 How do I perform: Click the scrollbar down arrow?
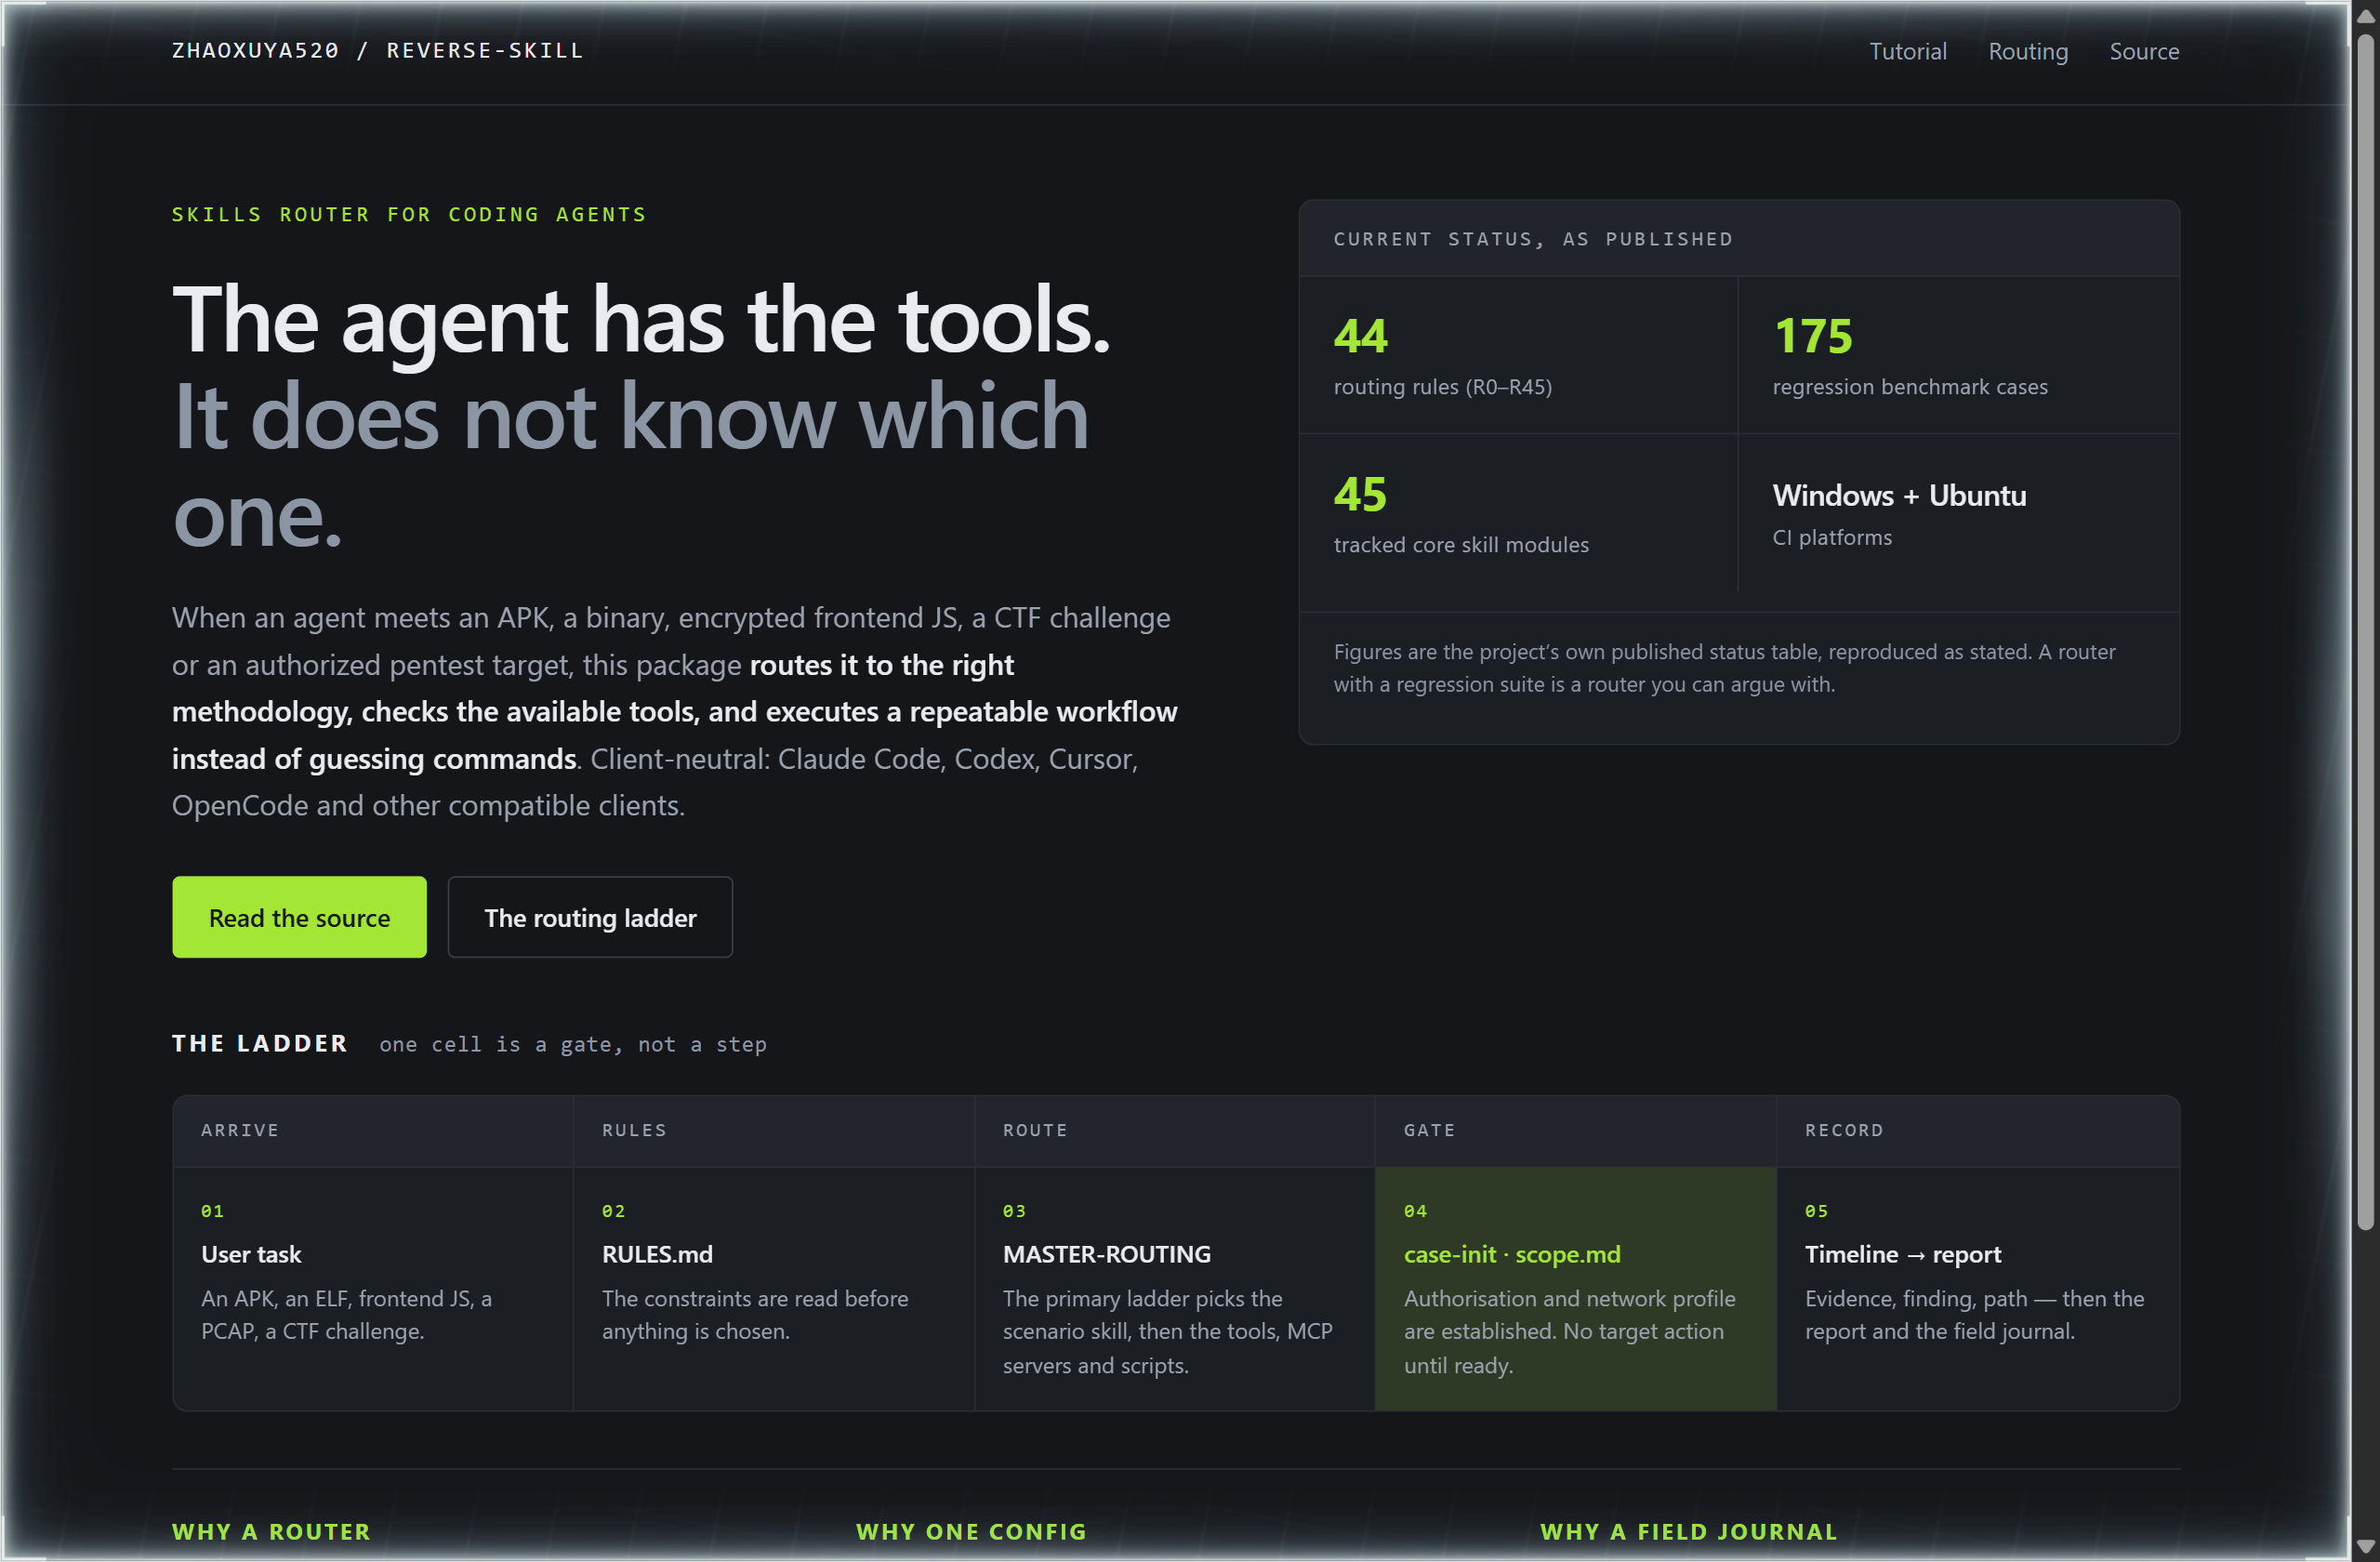2364,1546
